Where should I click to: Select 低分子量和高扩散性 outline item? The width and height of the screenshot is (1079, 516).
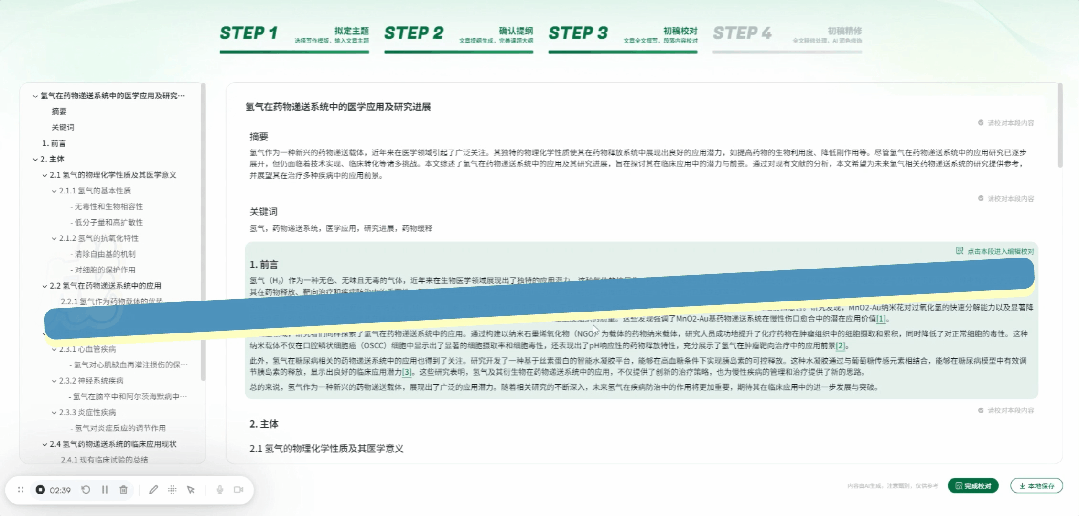click(x=108, y=222)
